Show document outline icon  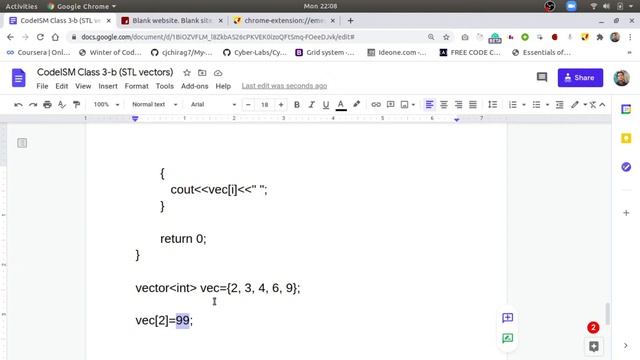pyautogui.click(x=22, y=143)
